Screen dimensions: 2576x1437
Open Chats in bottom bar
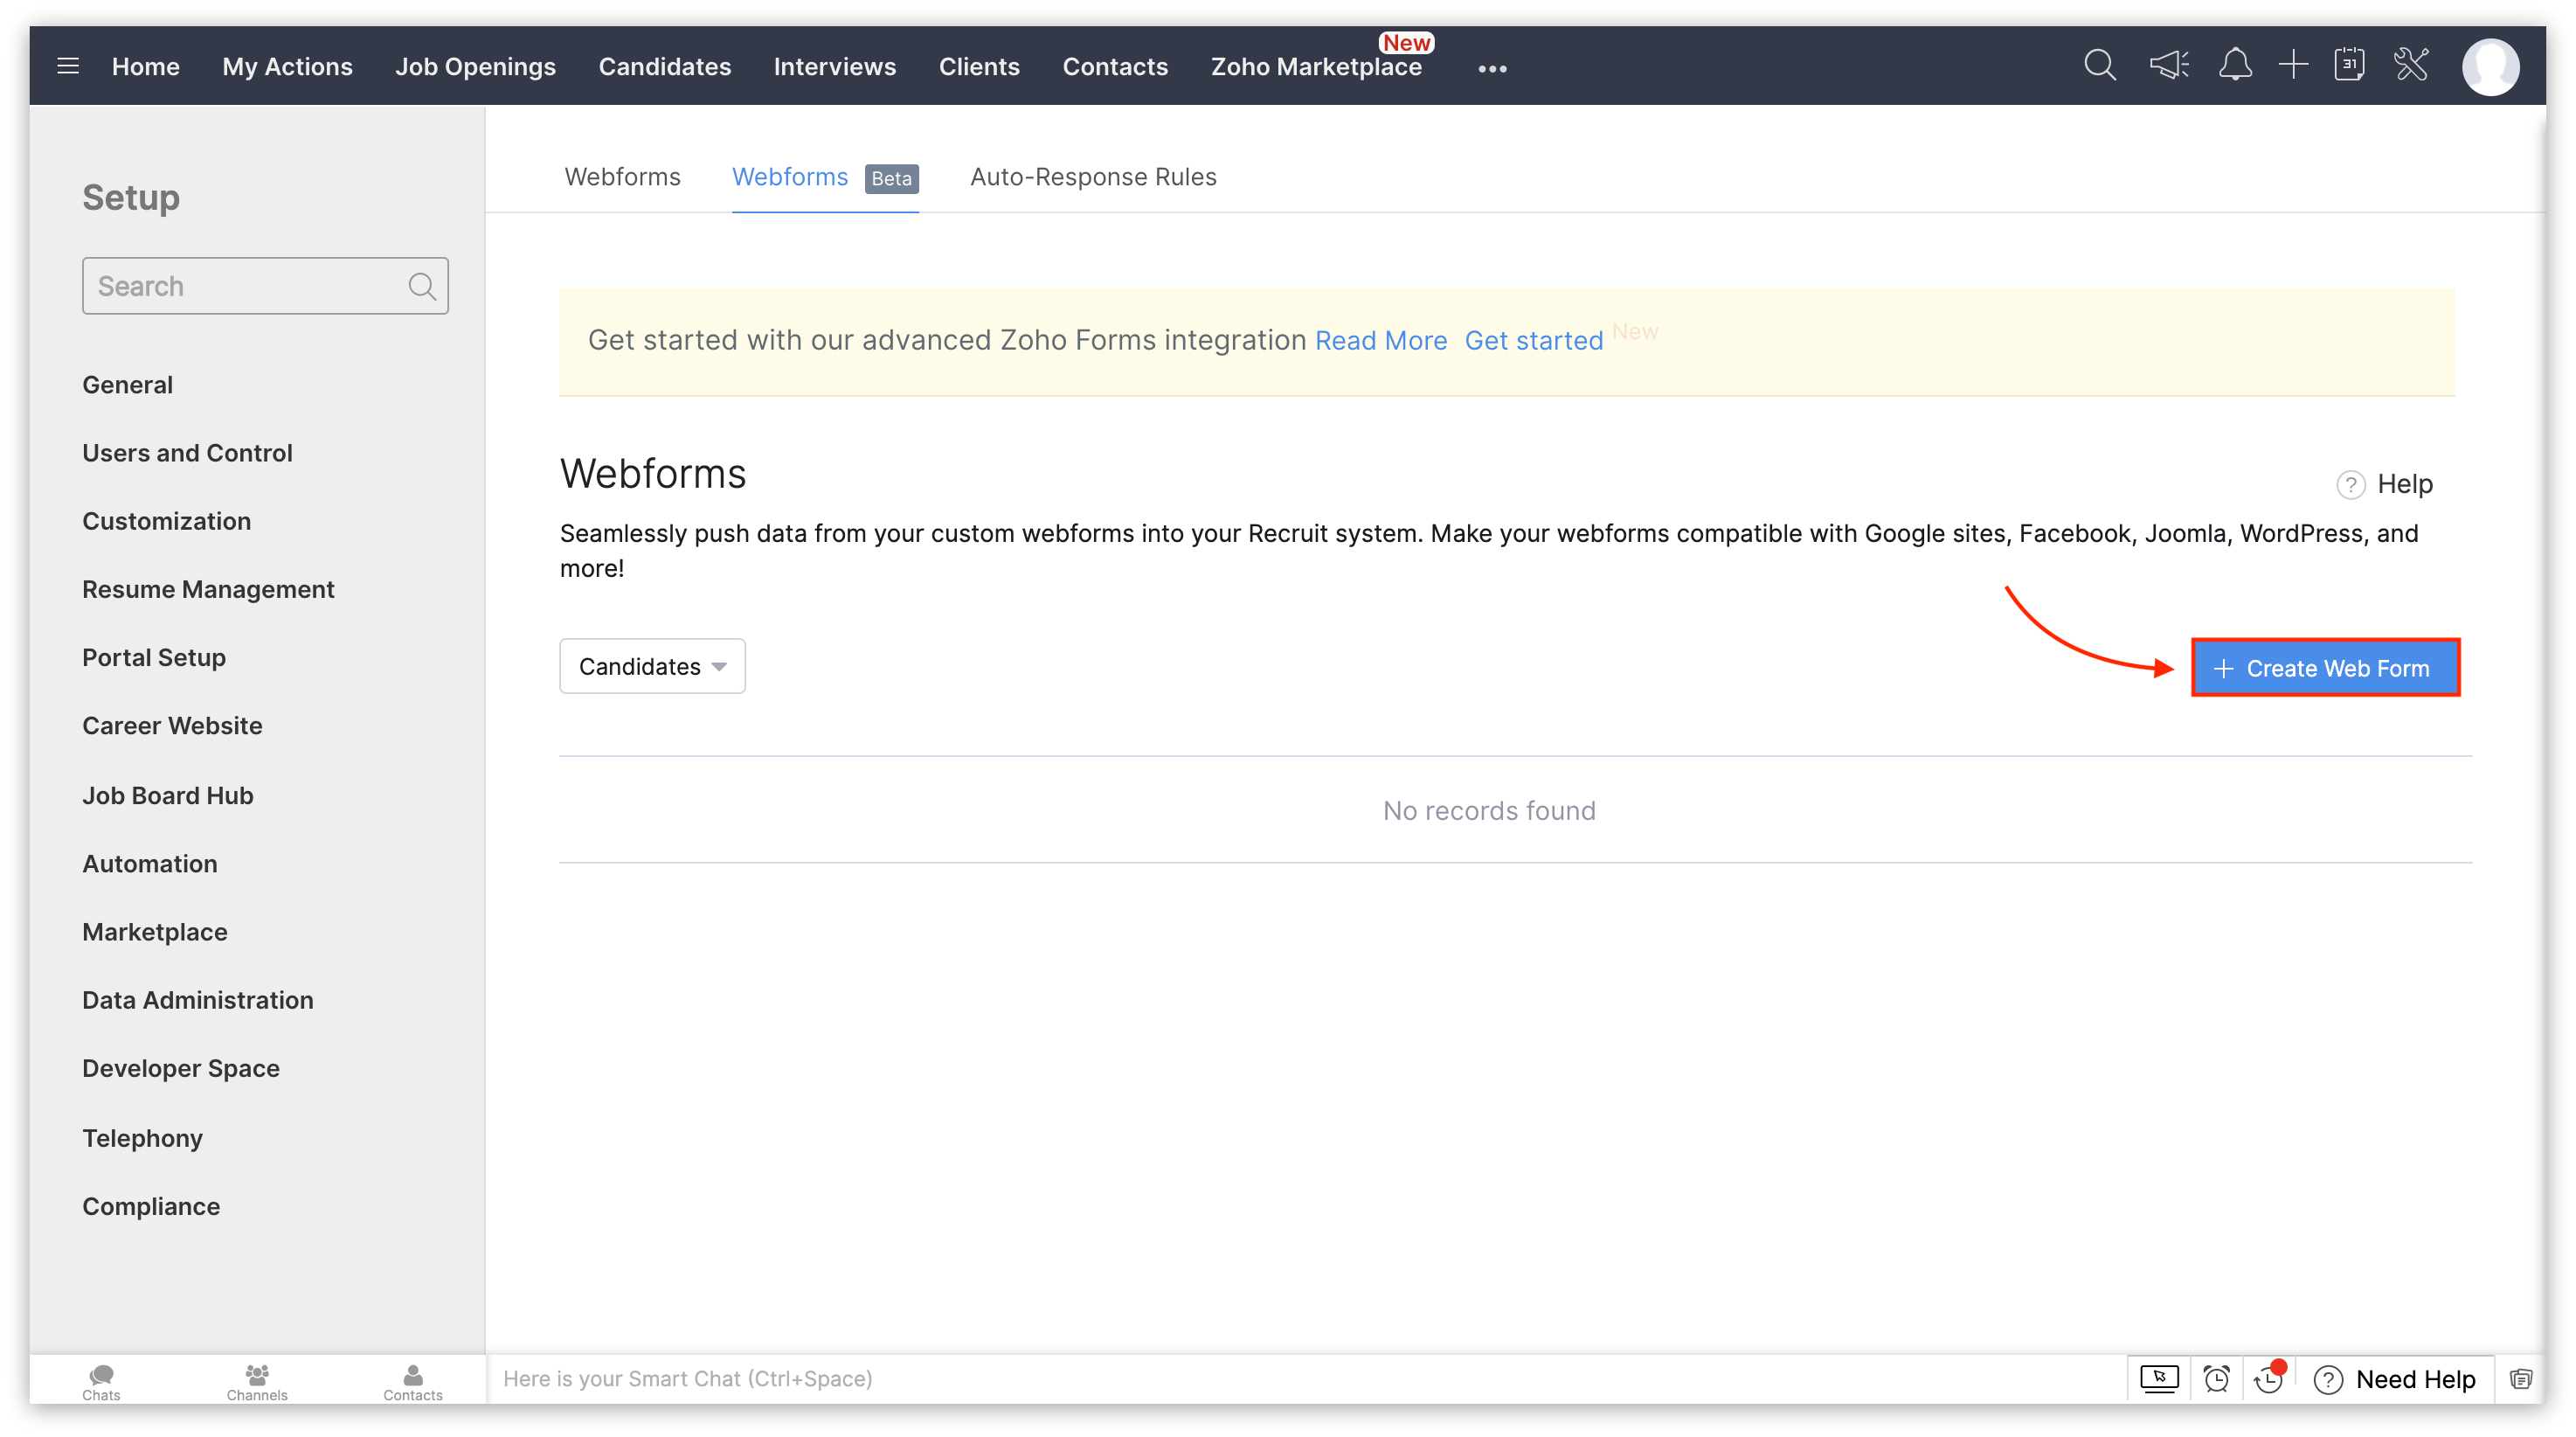click(x=101, y=1381)
